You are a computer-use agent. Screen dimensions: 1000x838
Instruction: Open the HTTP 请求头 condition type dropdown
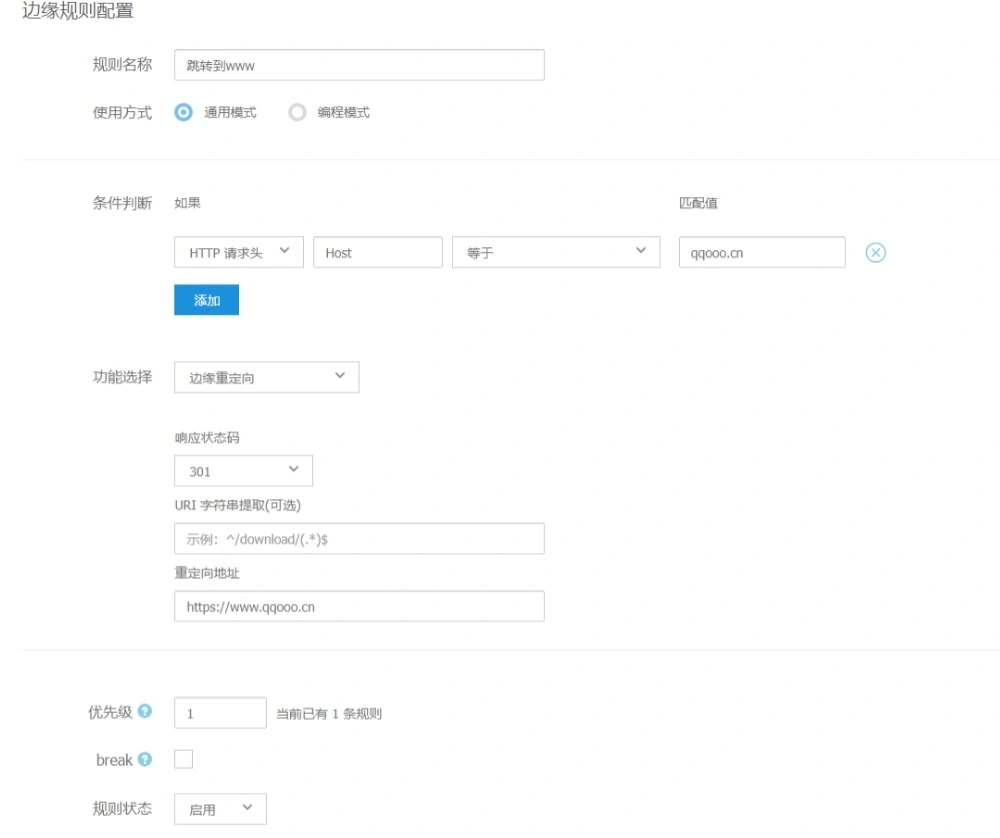239,253
